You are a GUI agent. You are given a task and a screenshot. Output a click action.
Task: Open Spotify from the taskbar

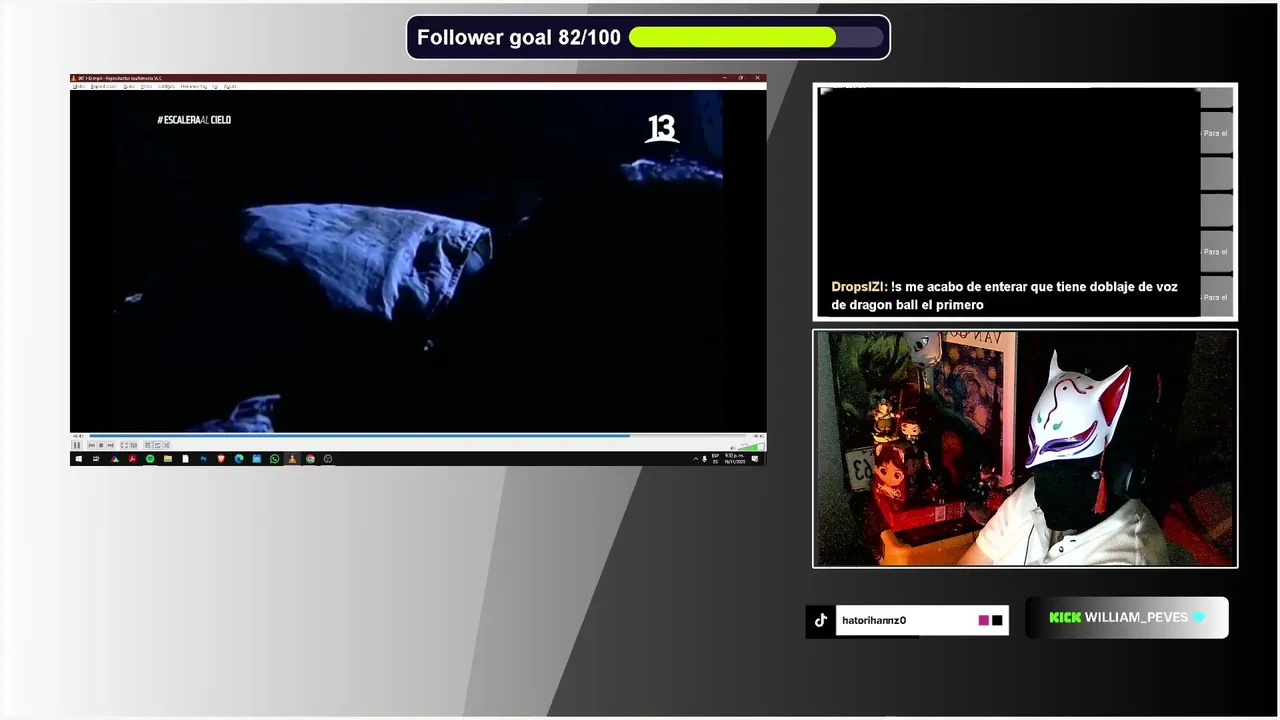tap(150, 459)
